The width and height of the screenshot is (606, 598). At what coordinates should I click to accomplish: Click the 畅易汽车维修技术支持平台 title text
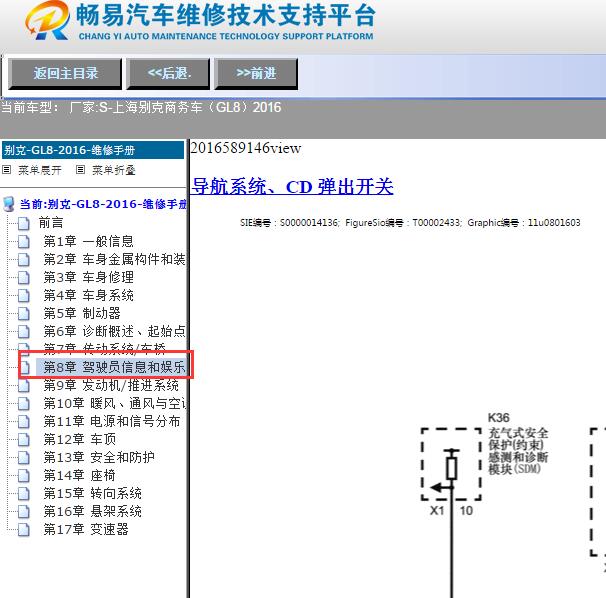tap(226, 15)
